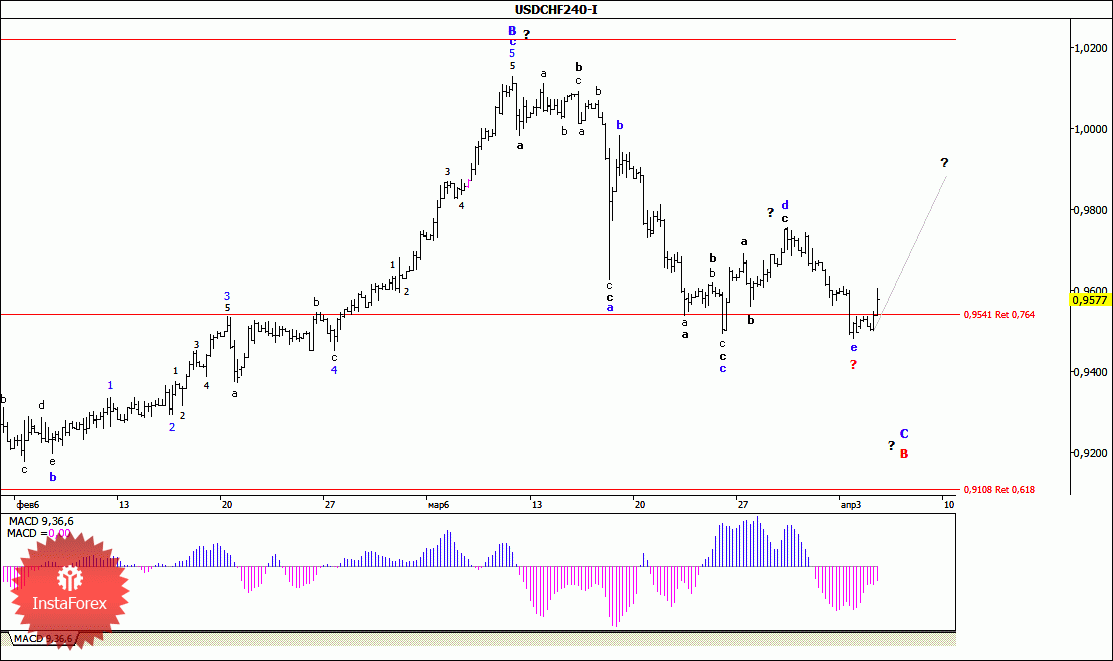Click the USDCHF240-I chart title

[x=556, y=10]
